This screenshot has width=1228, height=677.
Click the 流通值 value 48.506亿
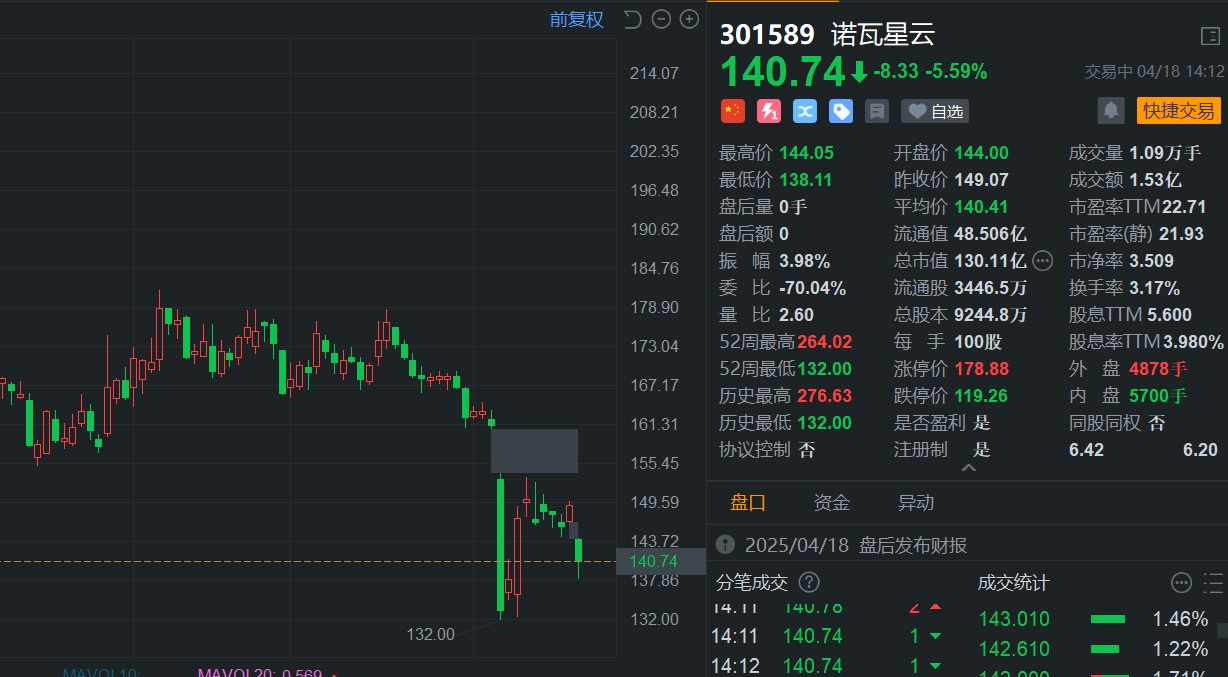(x=990, y=233)
